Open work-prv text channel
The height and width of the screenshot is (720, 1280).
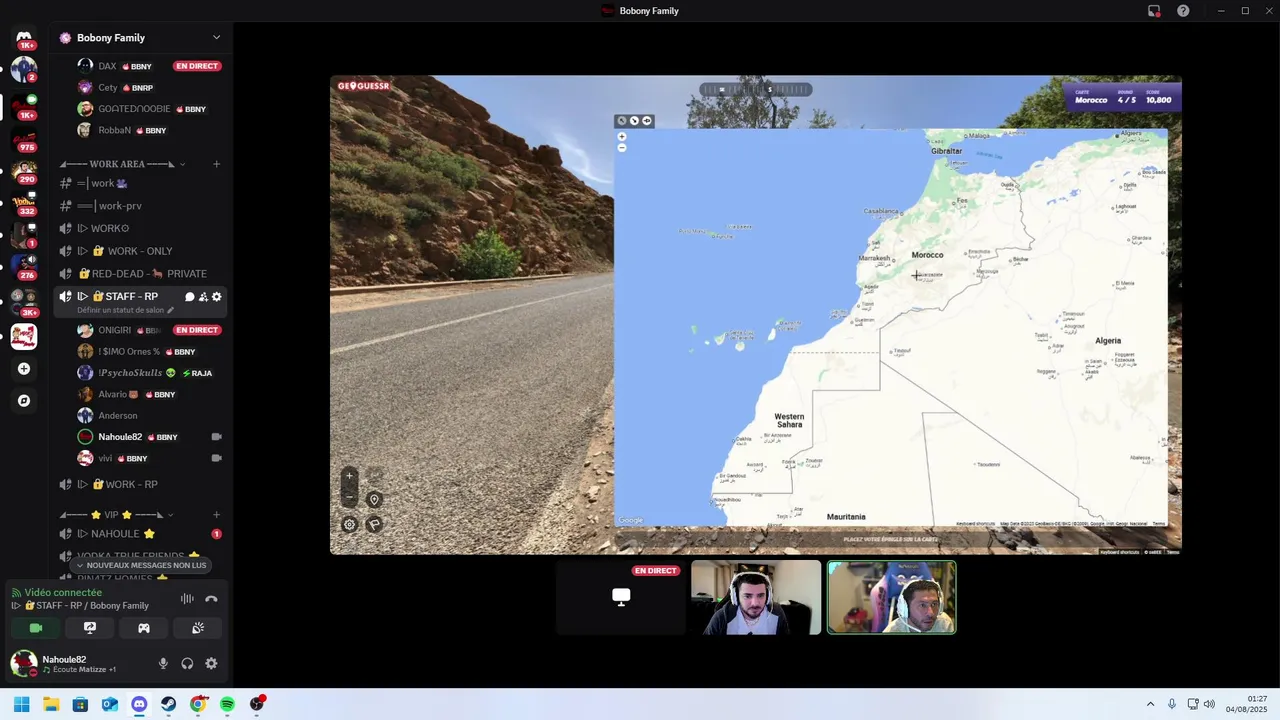click(x=140, y=206)
